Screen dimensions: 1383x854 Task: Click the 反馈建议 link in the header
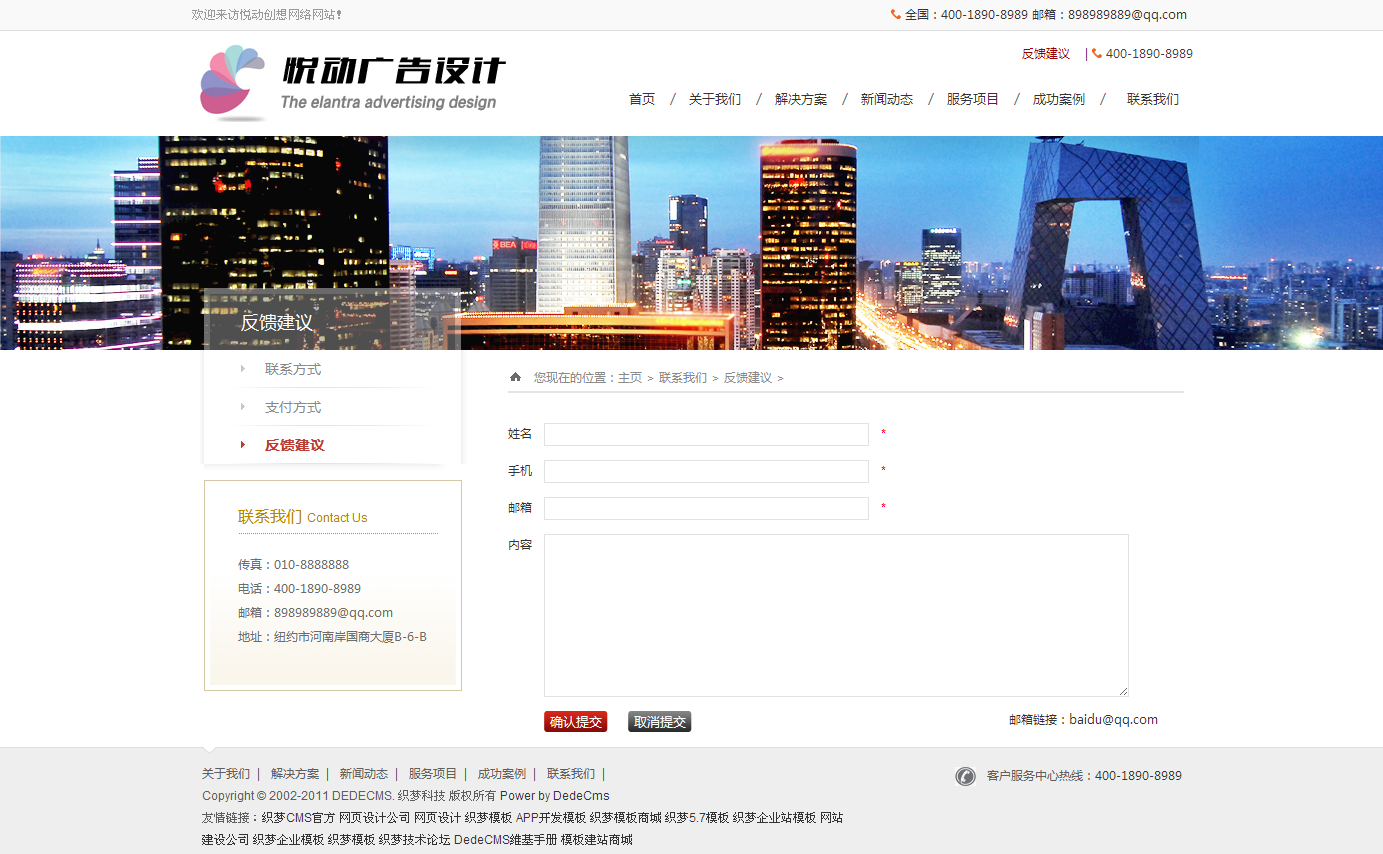1045,54
